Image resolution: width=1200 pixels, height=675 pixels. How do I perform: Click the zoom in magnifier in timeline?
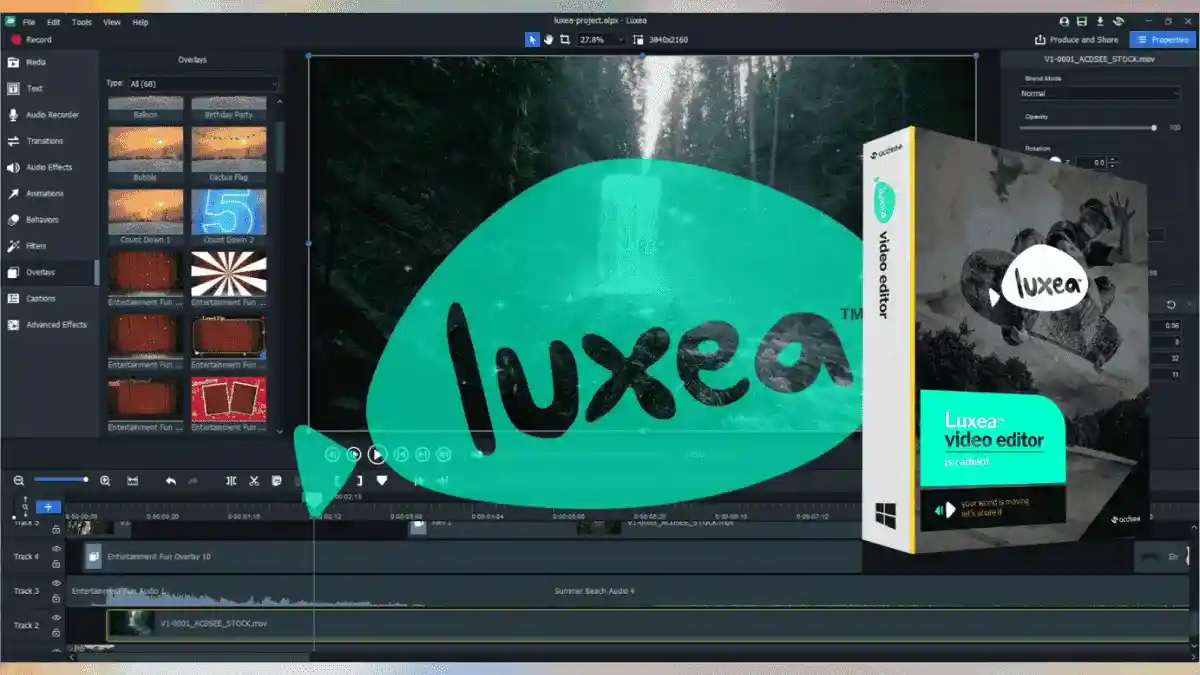click(105, 481)
